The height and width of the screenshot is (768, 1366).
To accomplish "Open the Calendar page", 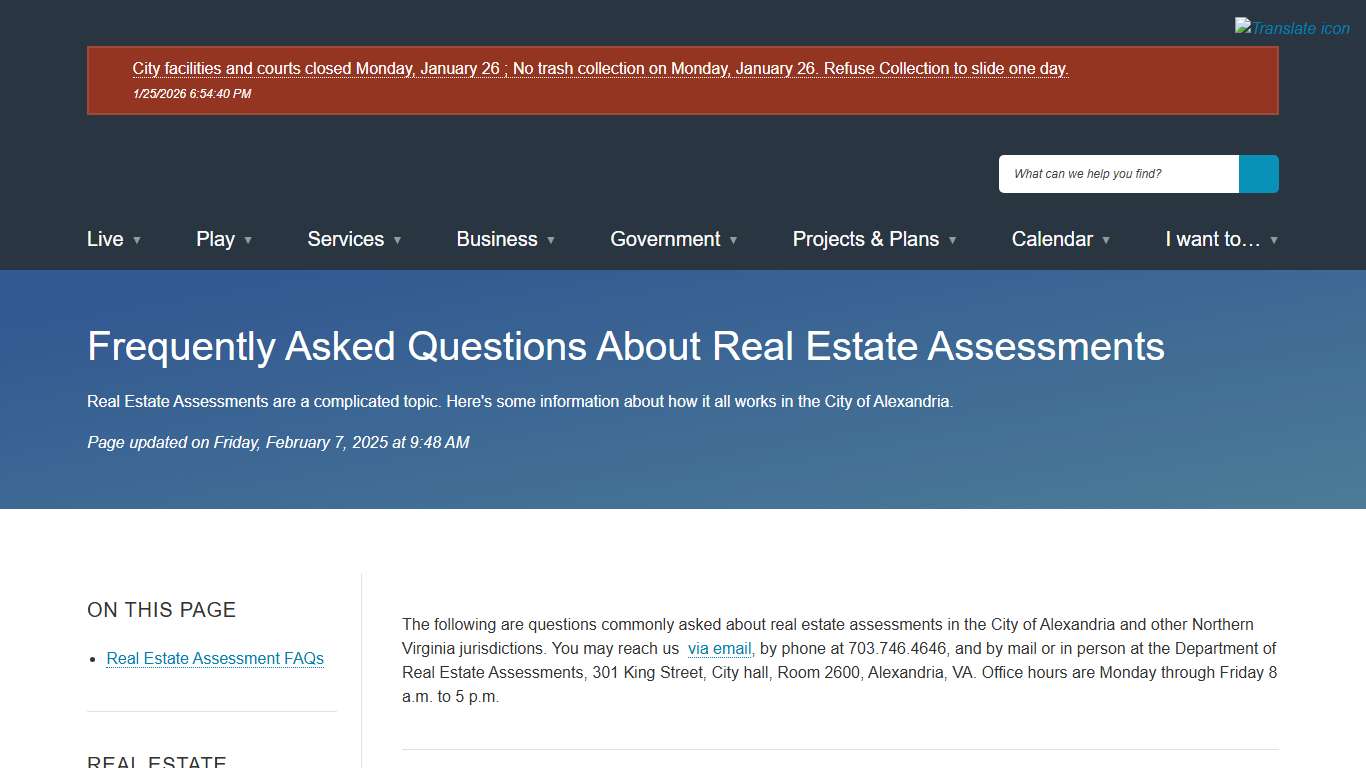I will (x=1052, y=239).
